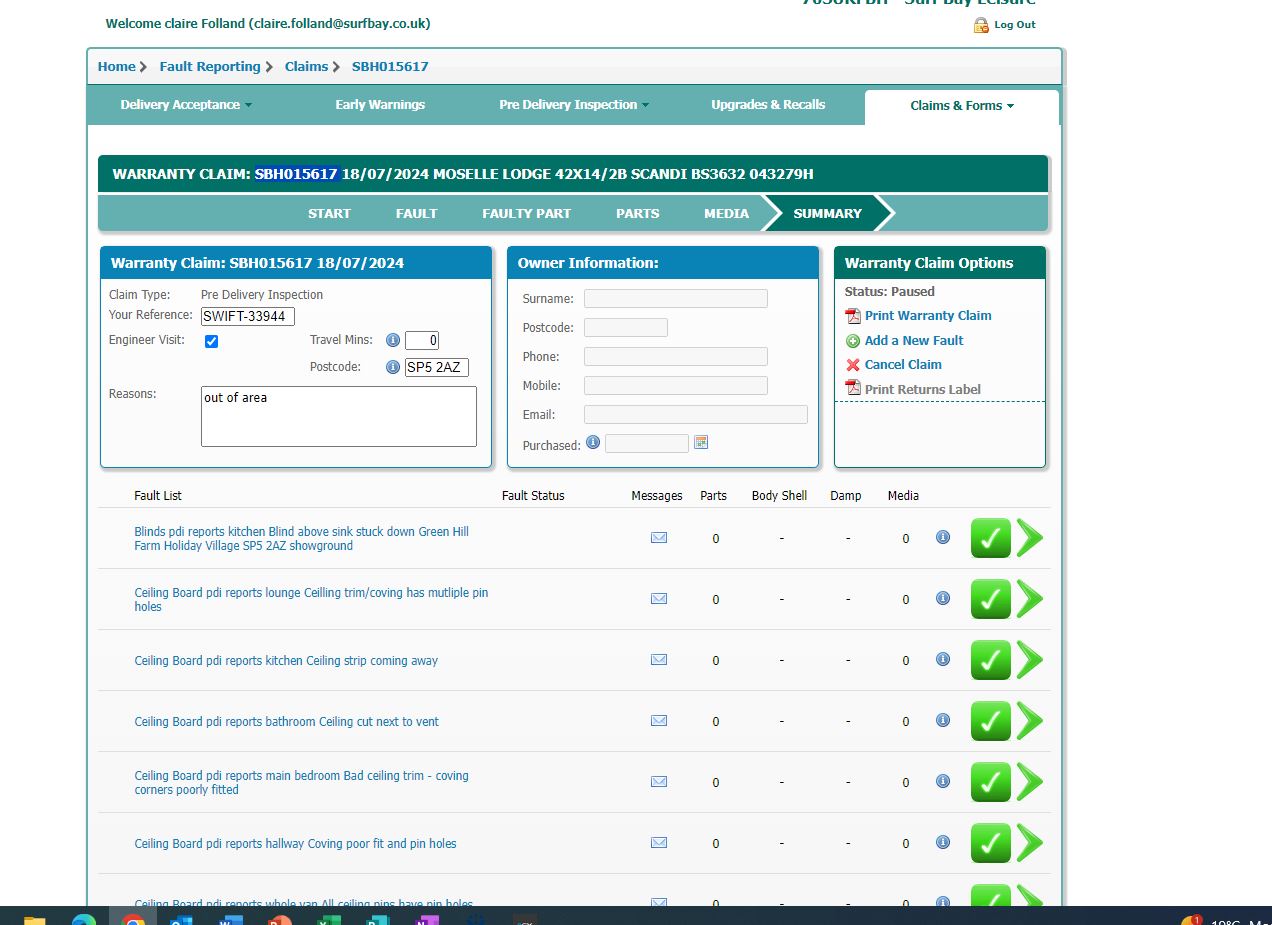Image resolution: width=1272 pixels, height=925 pixels.
Task: Open the Upgrades & Recalls tab
Action: pyautogui.click(x=768, y=105)
